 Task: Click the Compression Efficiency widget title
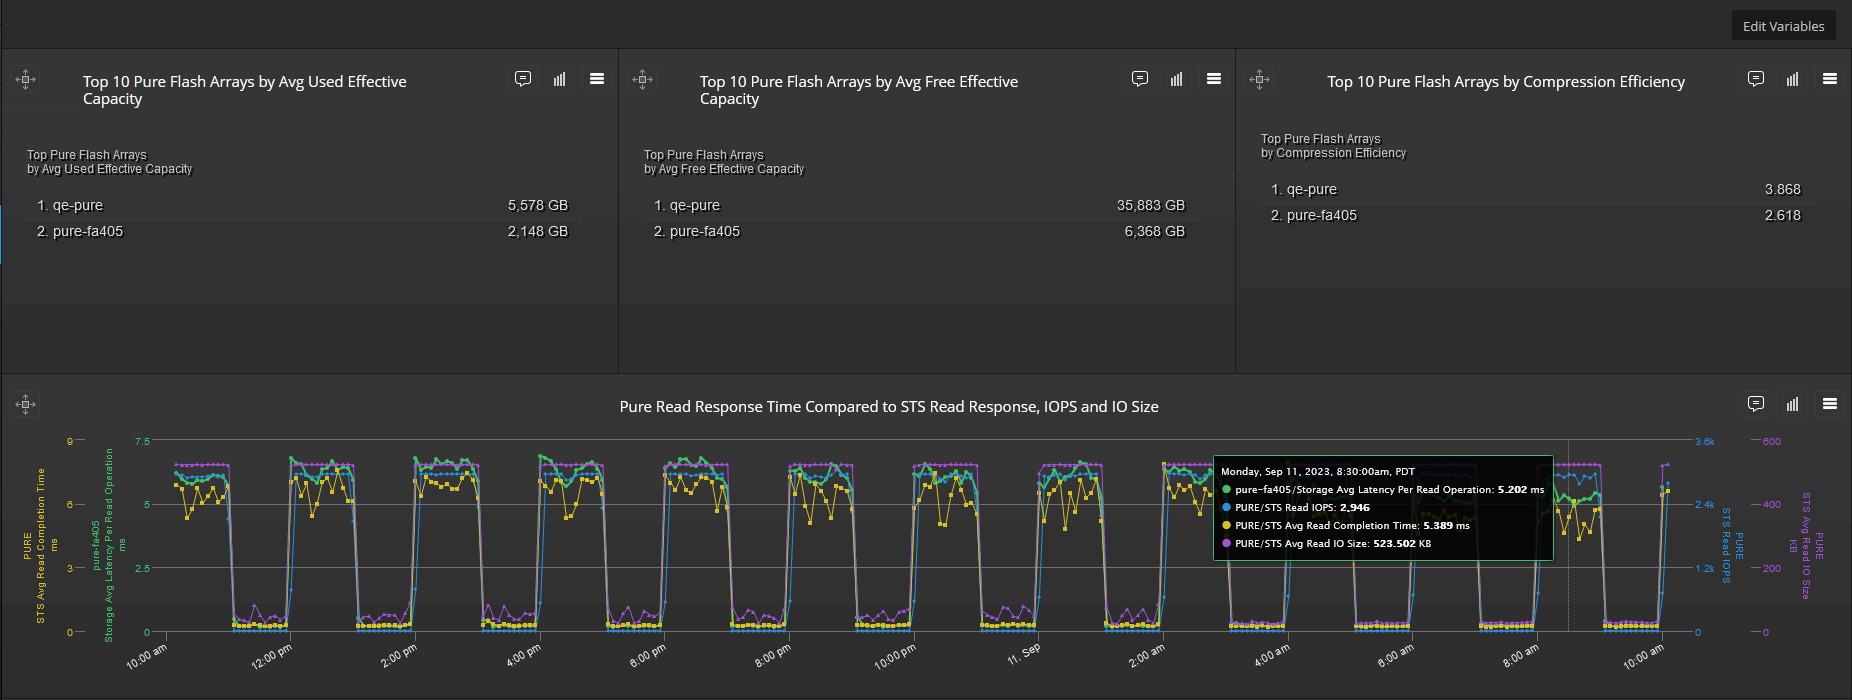click(1506, 82)
